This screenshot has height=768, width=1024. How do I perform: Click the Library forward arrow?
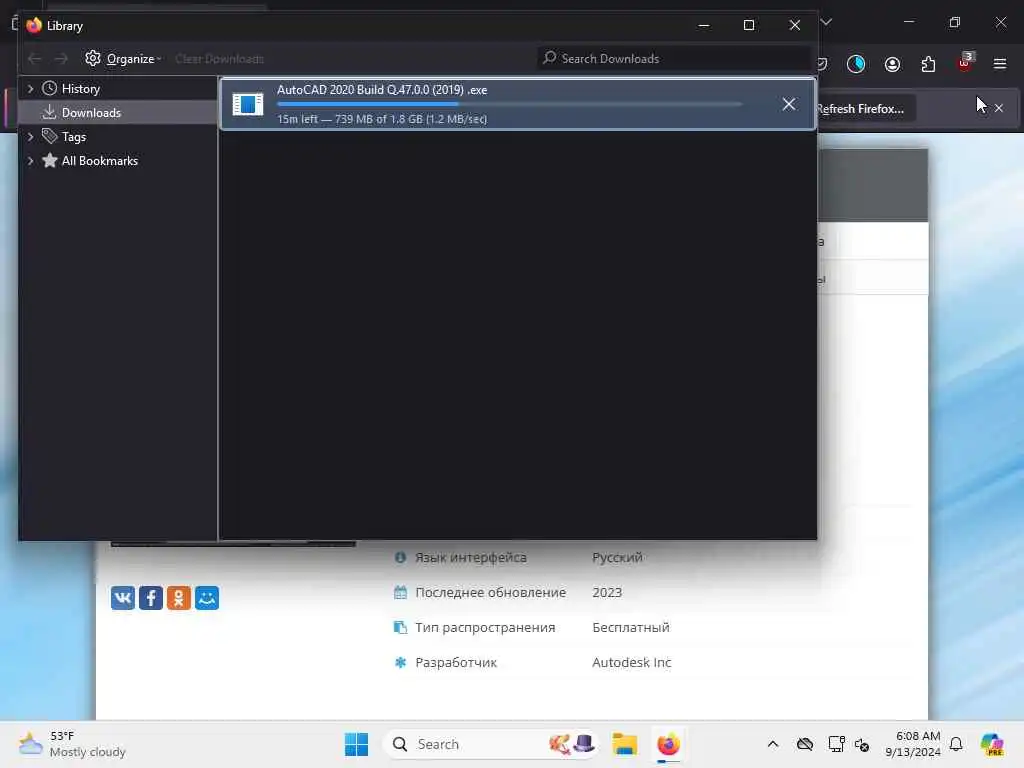(x=61, y=59)
